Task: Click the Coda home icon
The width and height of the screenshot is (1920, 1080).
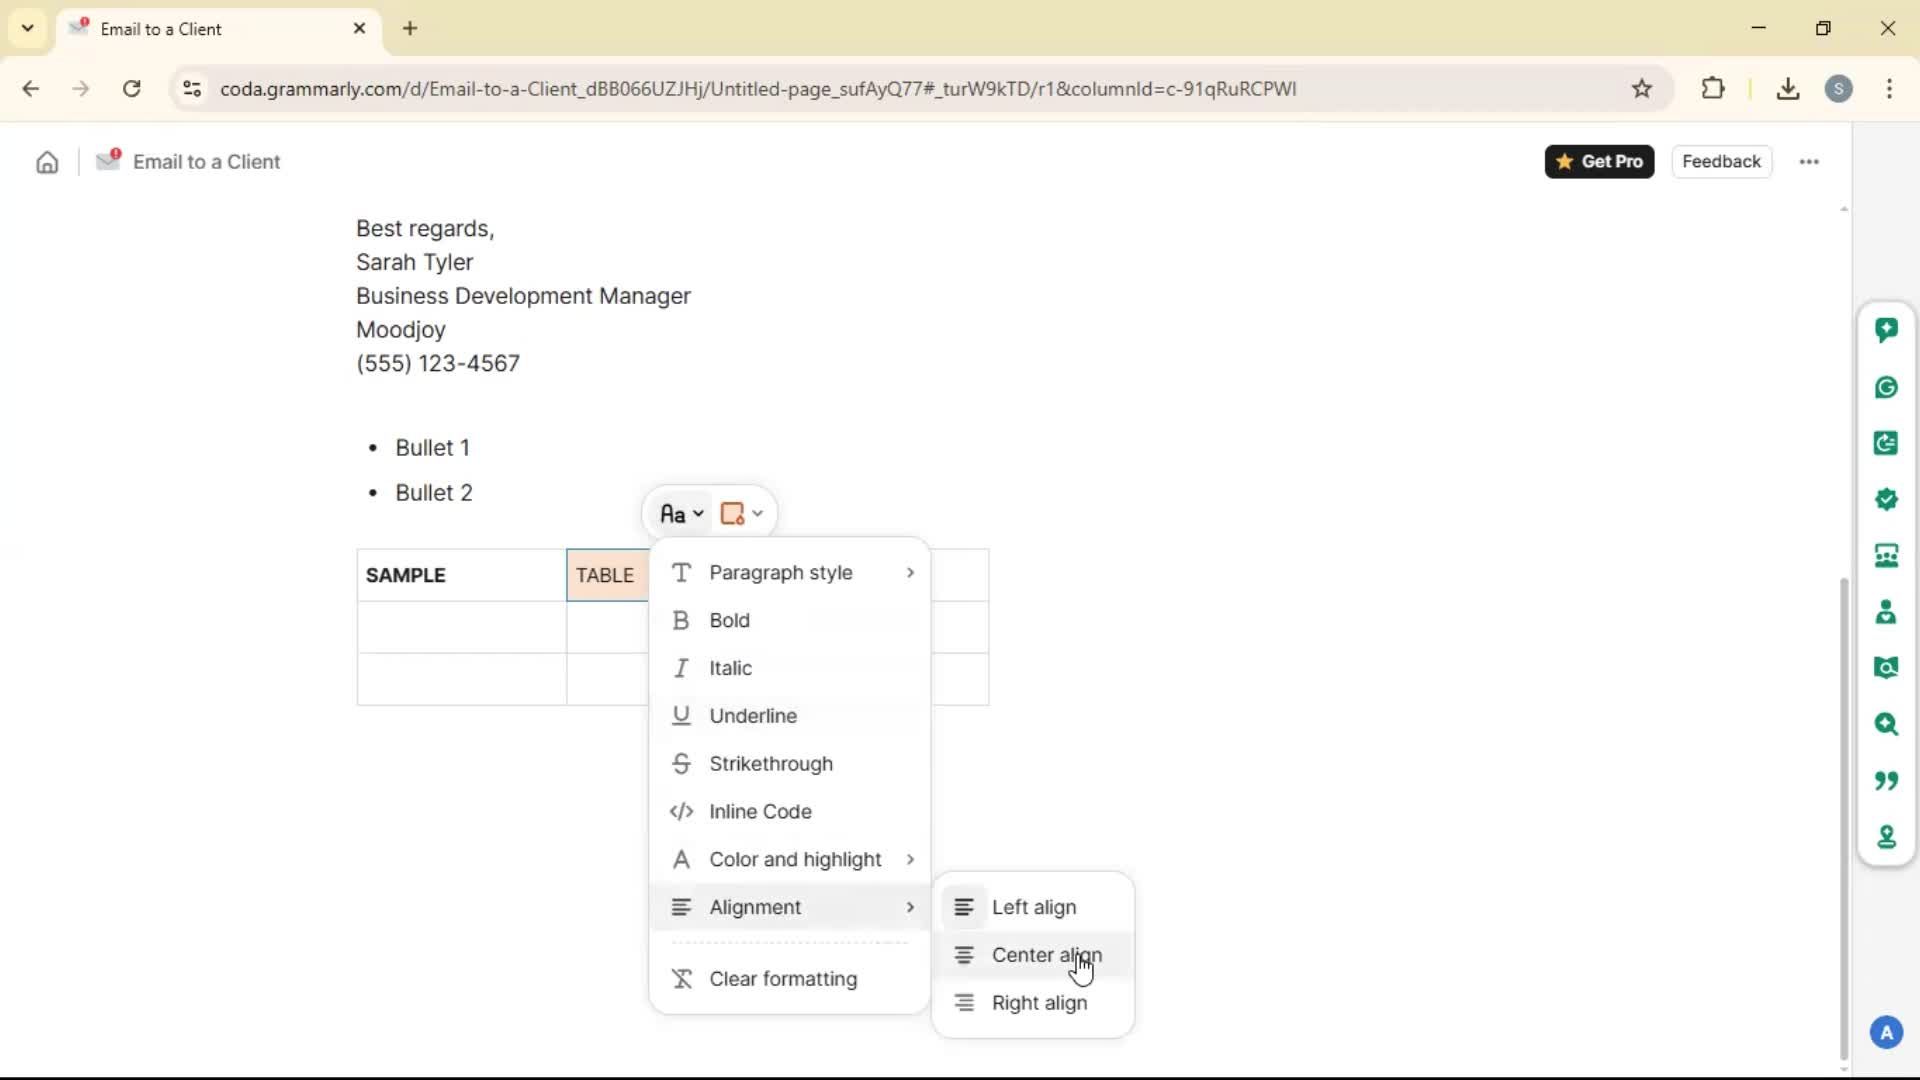Action: tap(47, 162)
